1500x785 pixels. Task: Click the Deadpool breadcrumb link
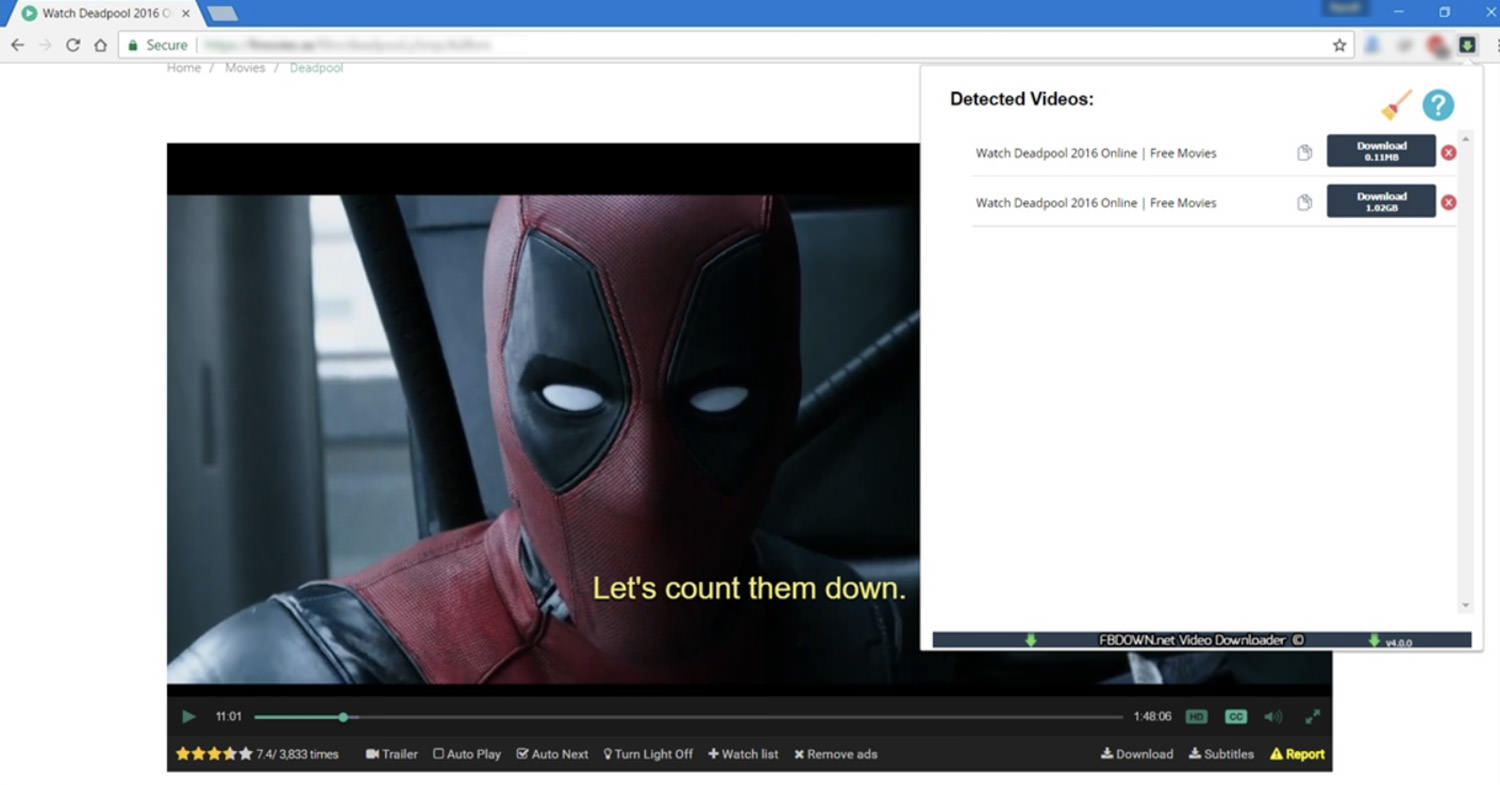click(316, 68)
